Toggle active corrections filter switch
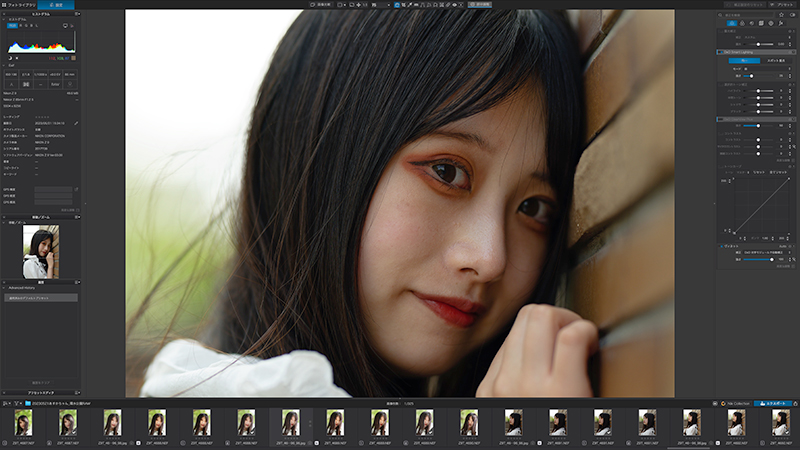800x450 pixels. click(x=792, y=15)
